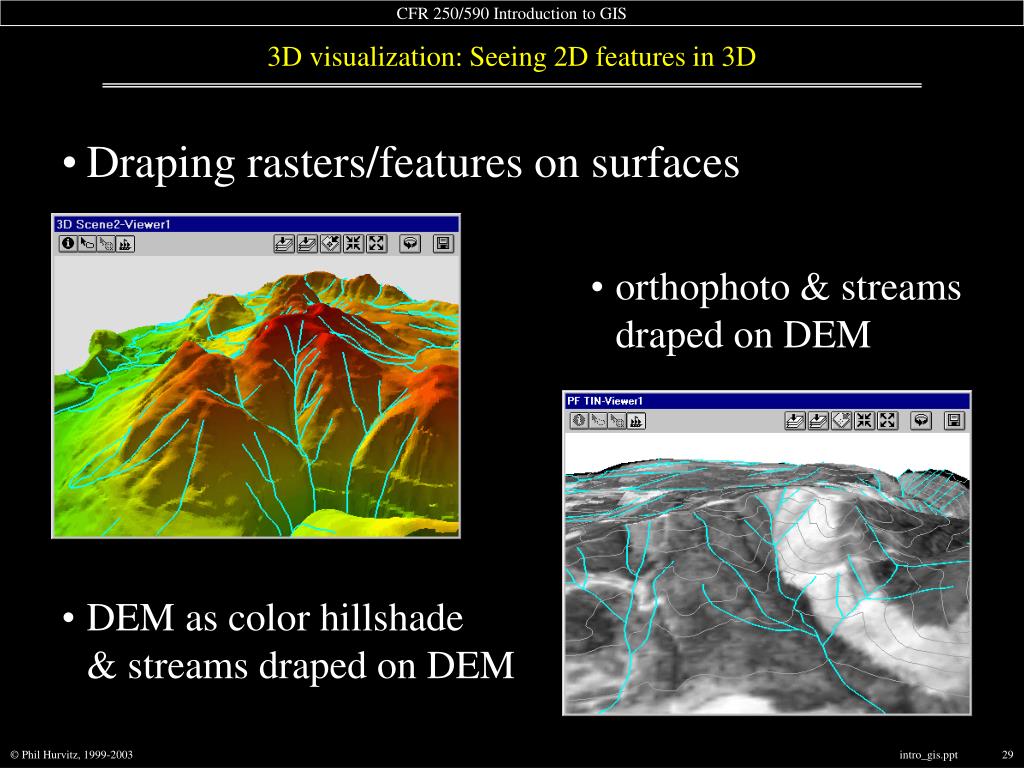The width and height of the screenshot is (1024, 768).
Task: Click zoom-to-selected diamond icon in PF TIN-Viewer1
Action: pos(840,421)
